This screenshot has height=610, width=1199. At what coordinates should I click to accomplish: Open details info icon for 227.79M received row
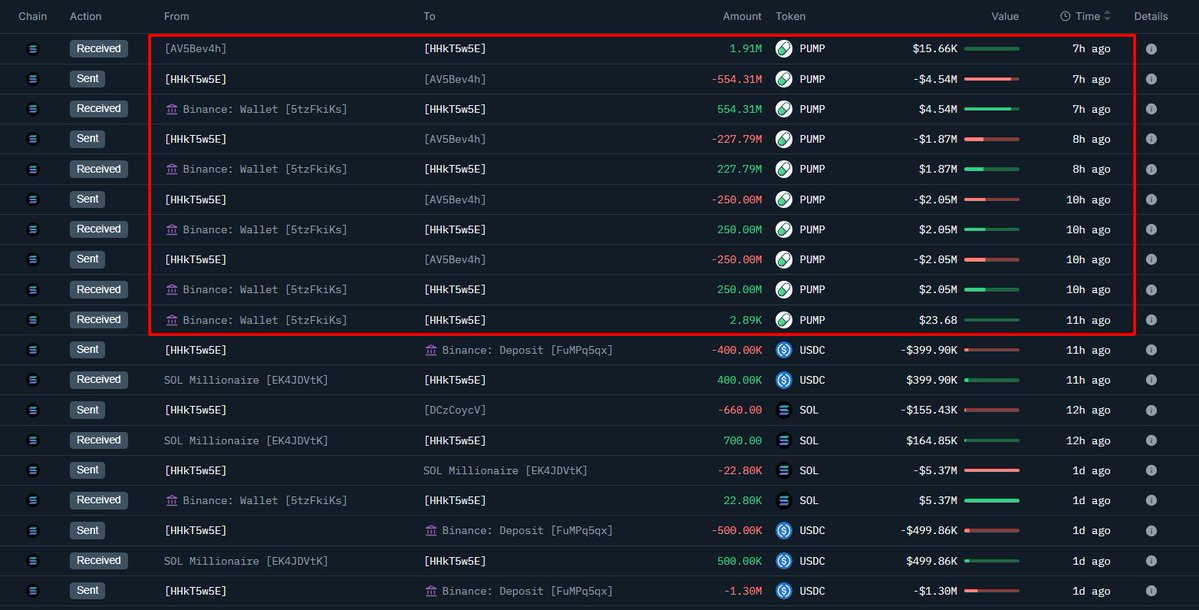[x=1151, y=169]
